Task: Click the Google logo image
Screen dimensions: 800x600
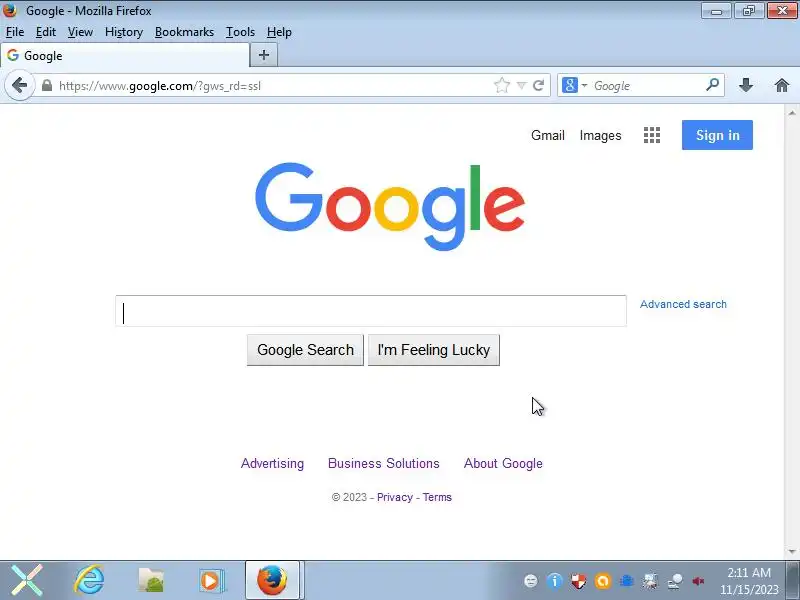Action: [390, 206]
